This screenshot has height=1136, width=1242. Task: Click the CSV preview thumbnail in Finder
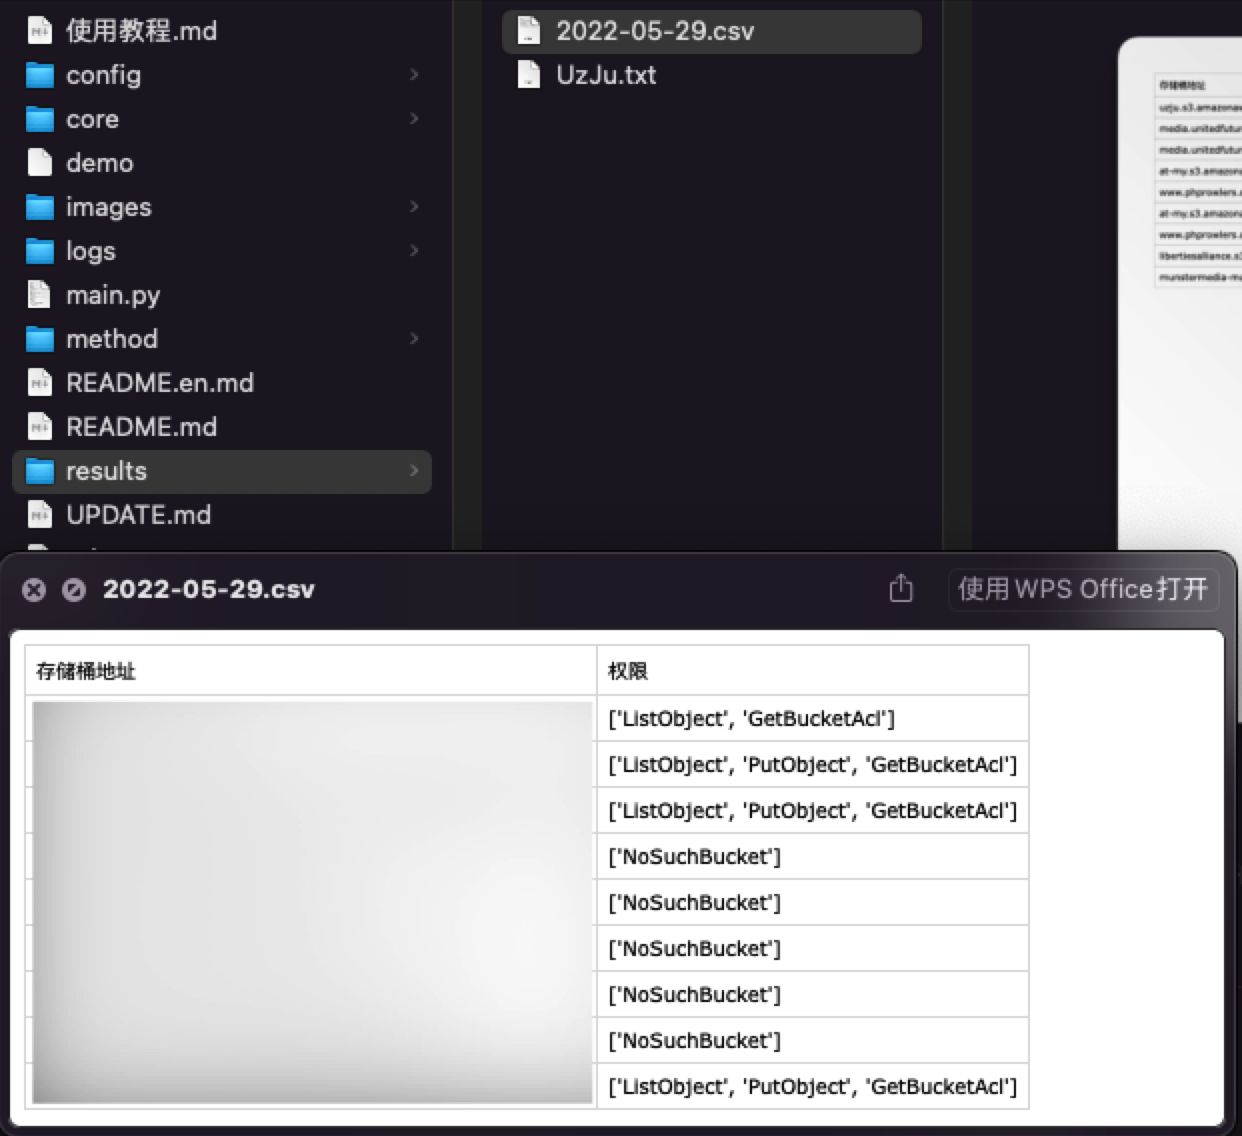(x=1181, y=294)
